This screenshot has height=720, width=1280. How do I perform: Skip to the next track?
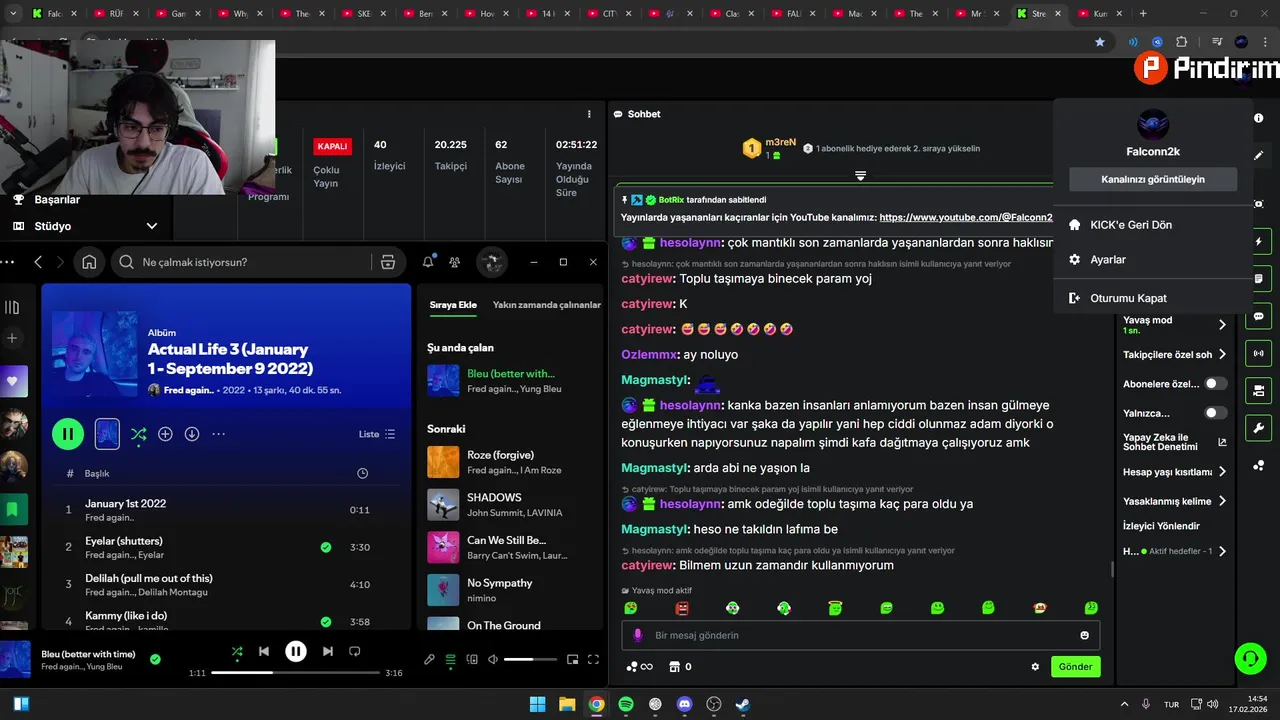(x=328, y=651)
